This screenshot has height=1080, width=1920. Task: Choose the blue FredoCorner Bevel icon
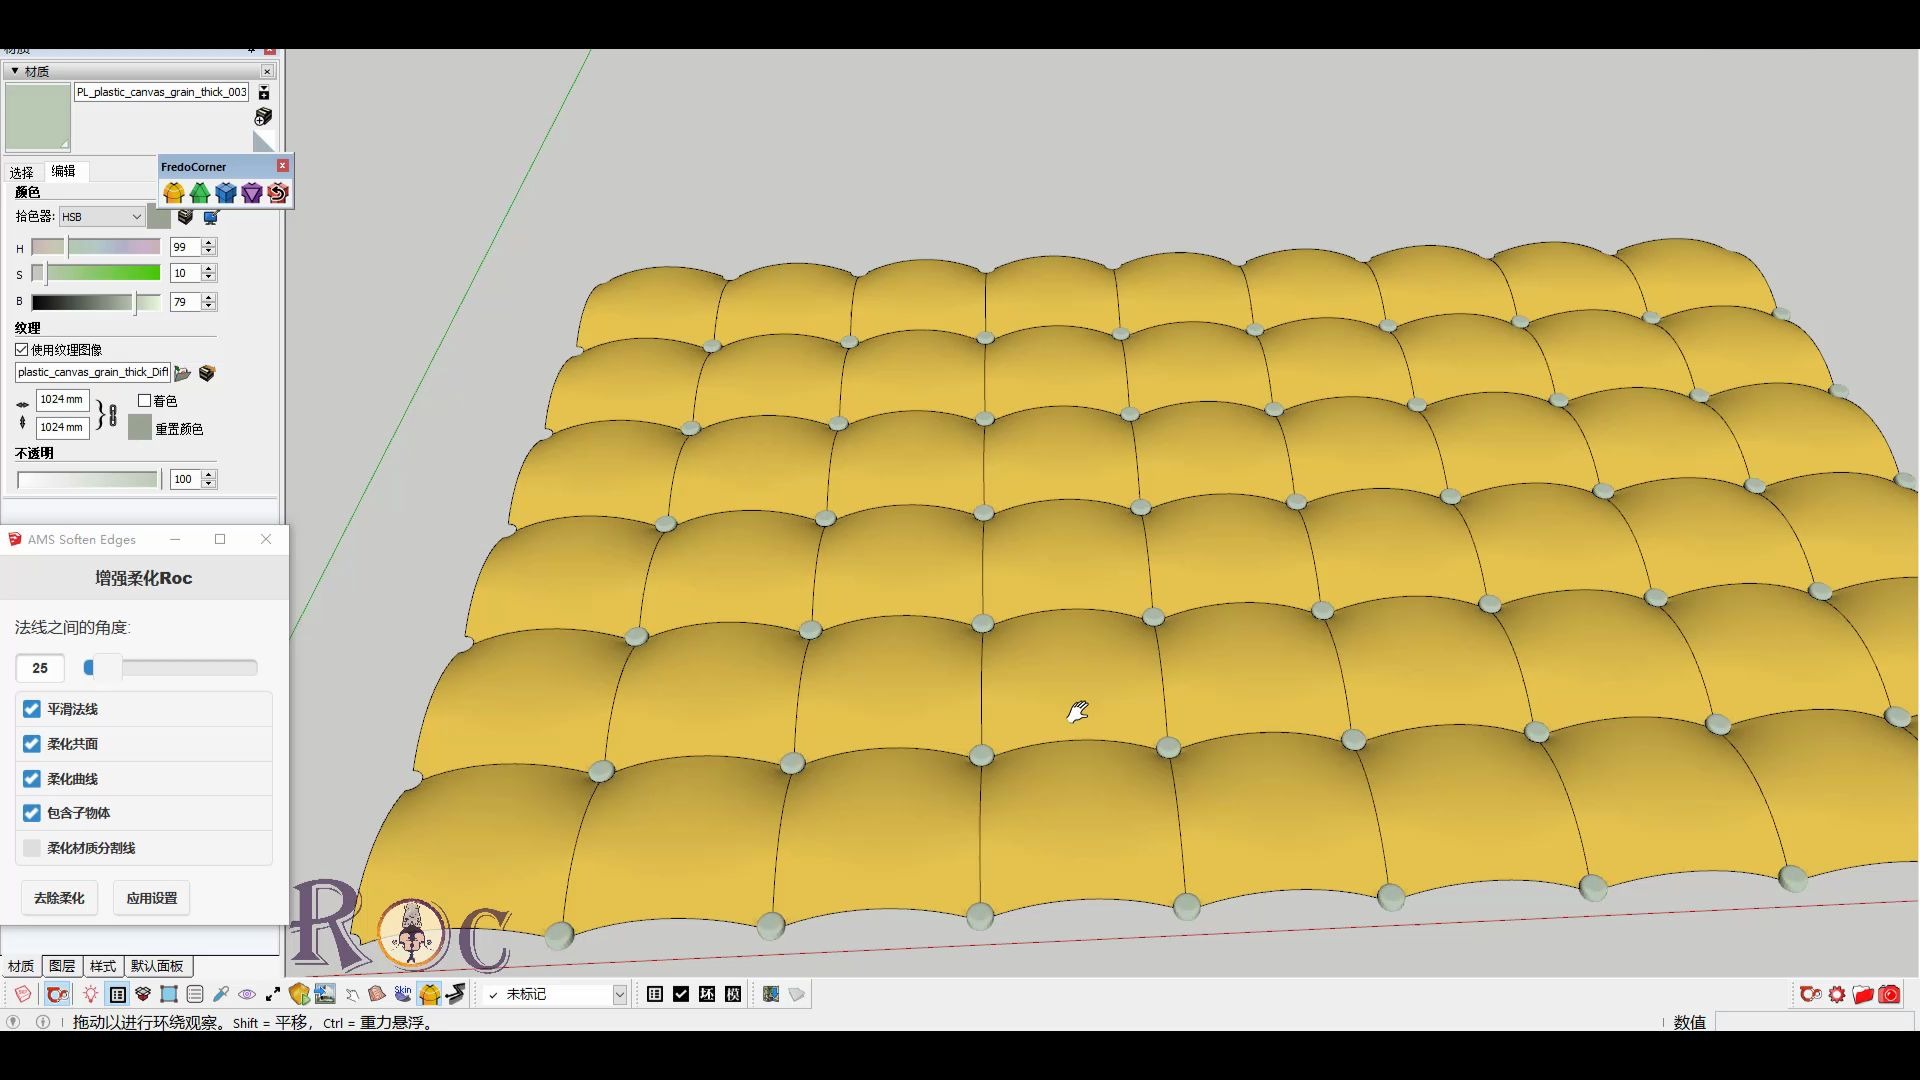click(226, 192)
